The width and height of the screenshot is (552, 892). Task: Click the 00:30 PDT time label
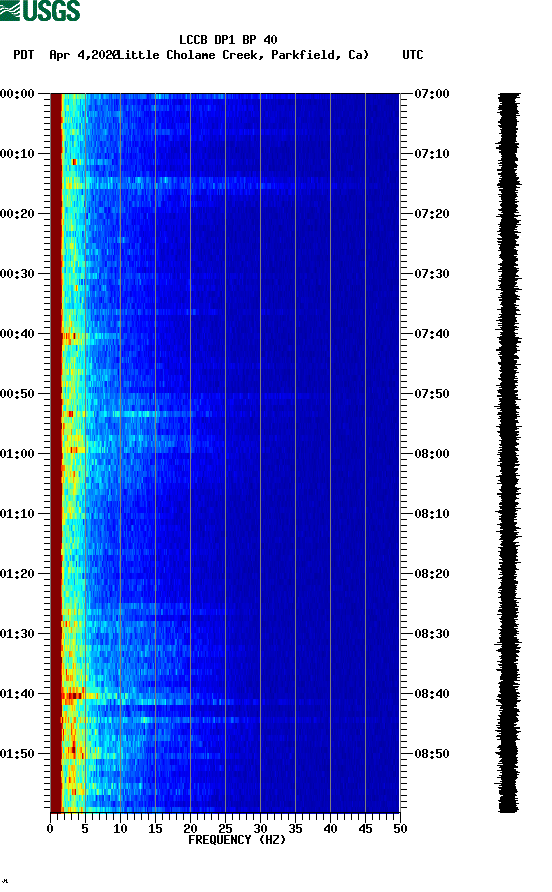(x=17, y=274)
